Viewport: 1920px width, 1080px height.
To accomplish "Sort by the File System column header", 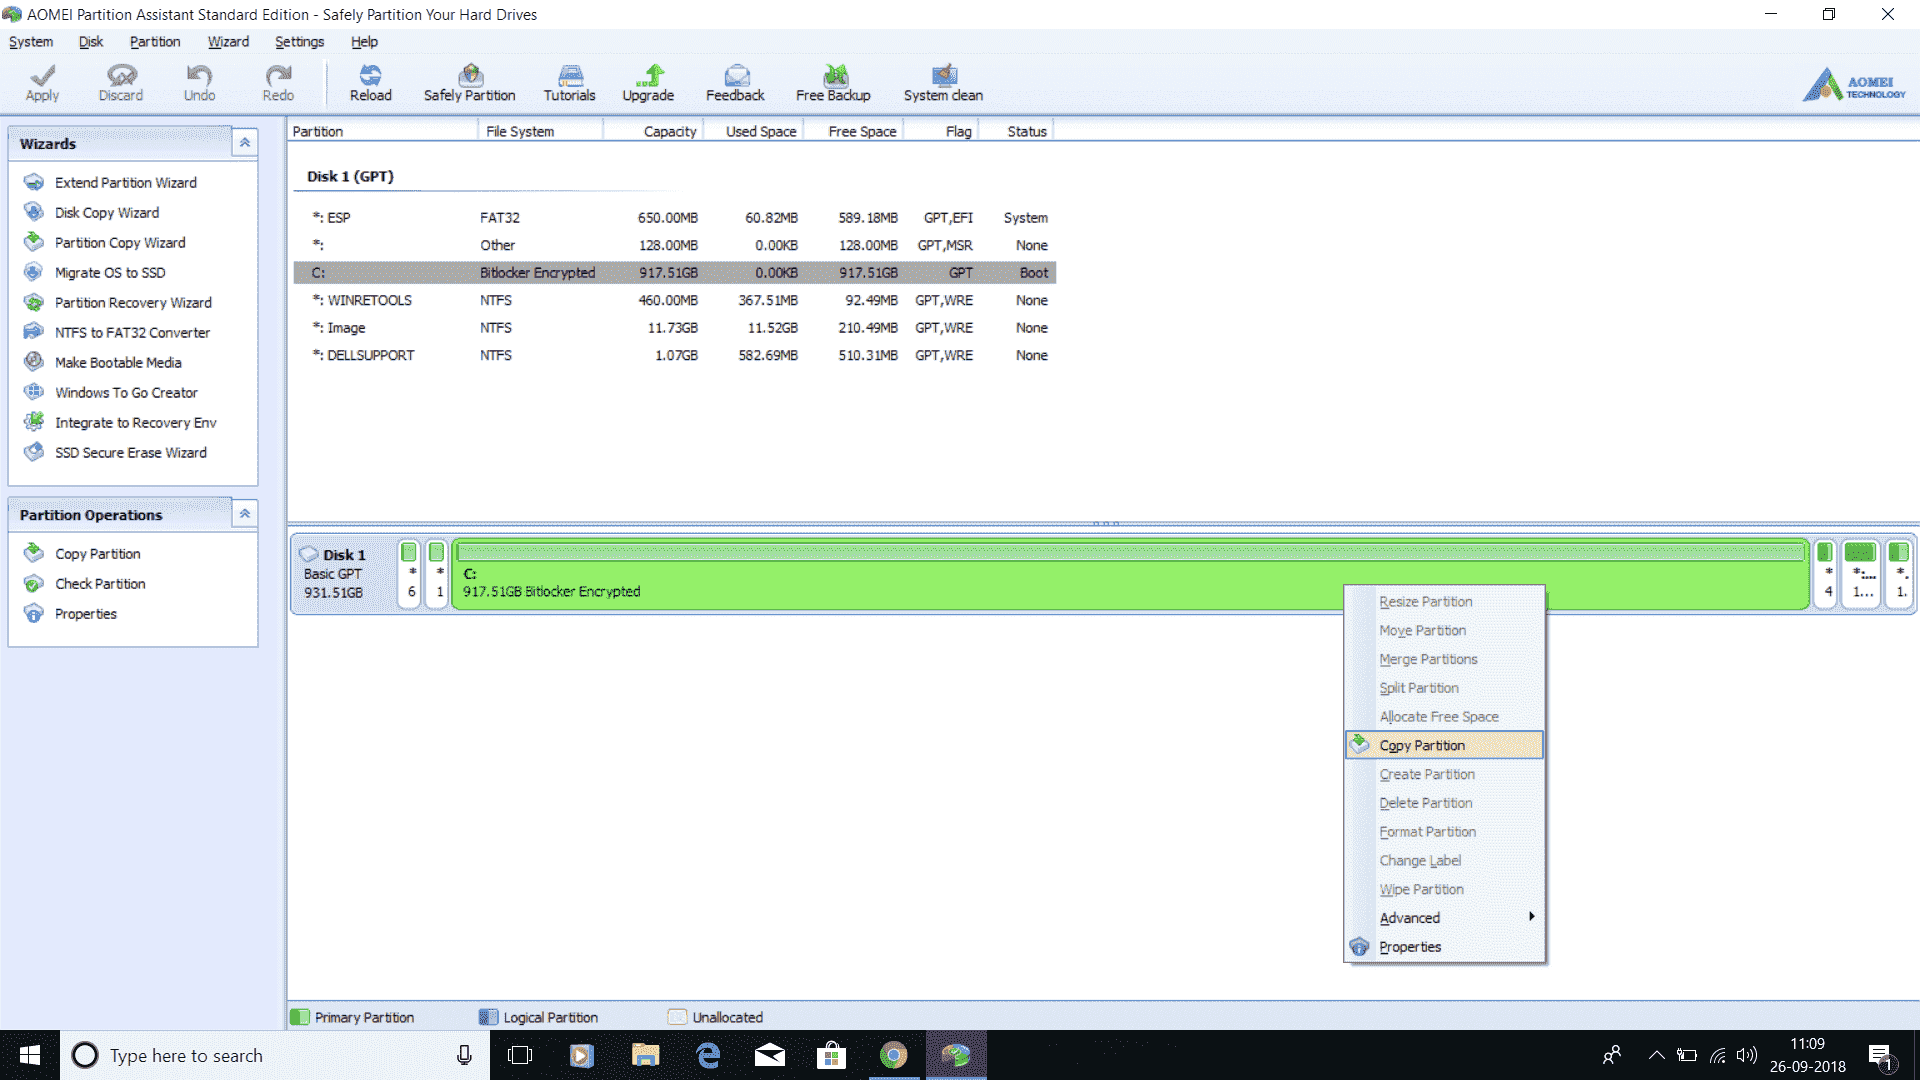I will coord(540,131).
